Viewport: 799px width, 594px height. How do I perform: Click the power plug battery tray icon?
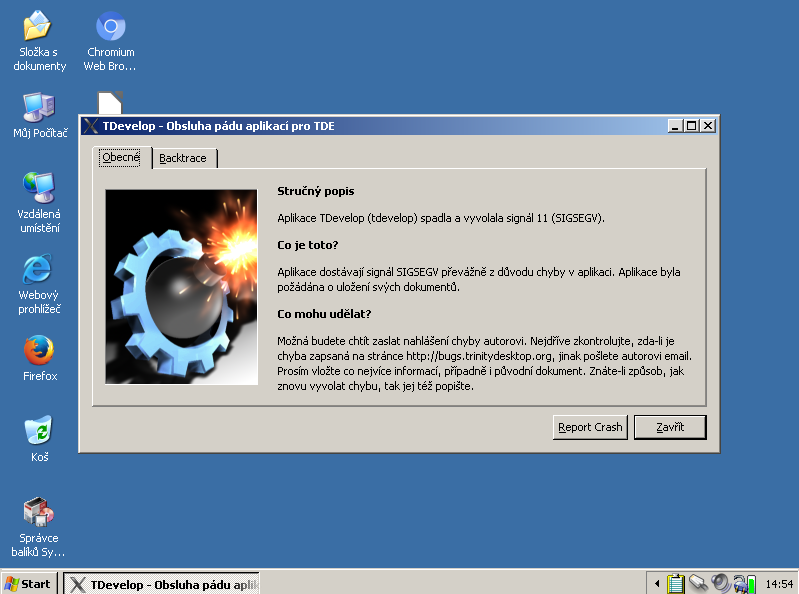[744, 583]
